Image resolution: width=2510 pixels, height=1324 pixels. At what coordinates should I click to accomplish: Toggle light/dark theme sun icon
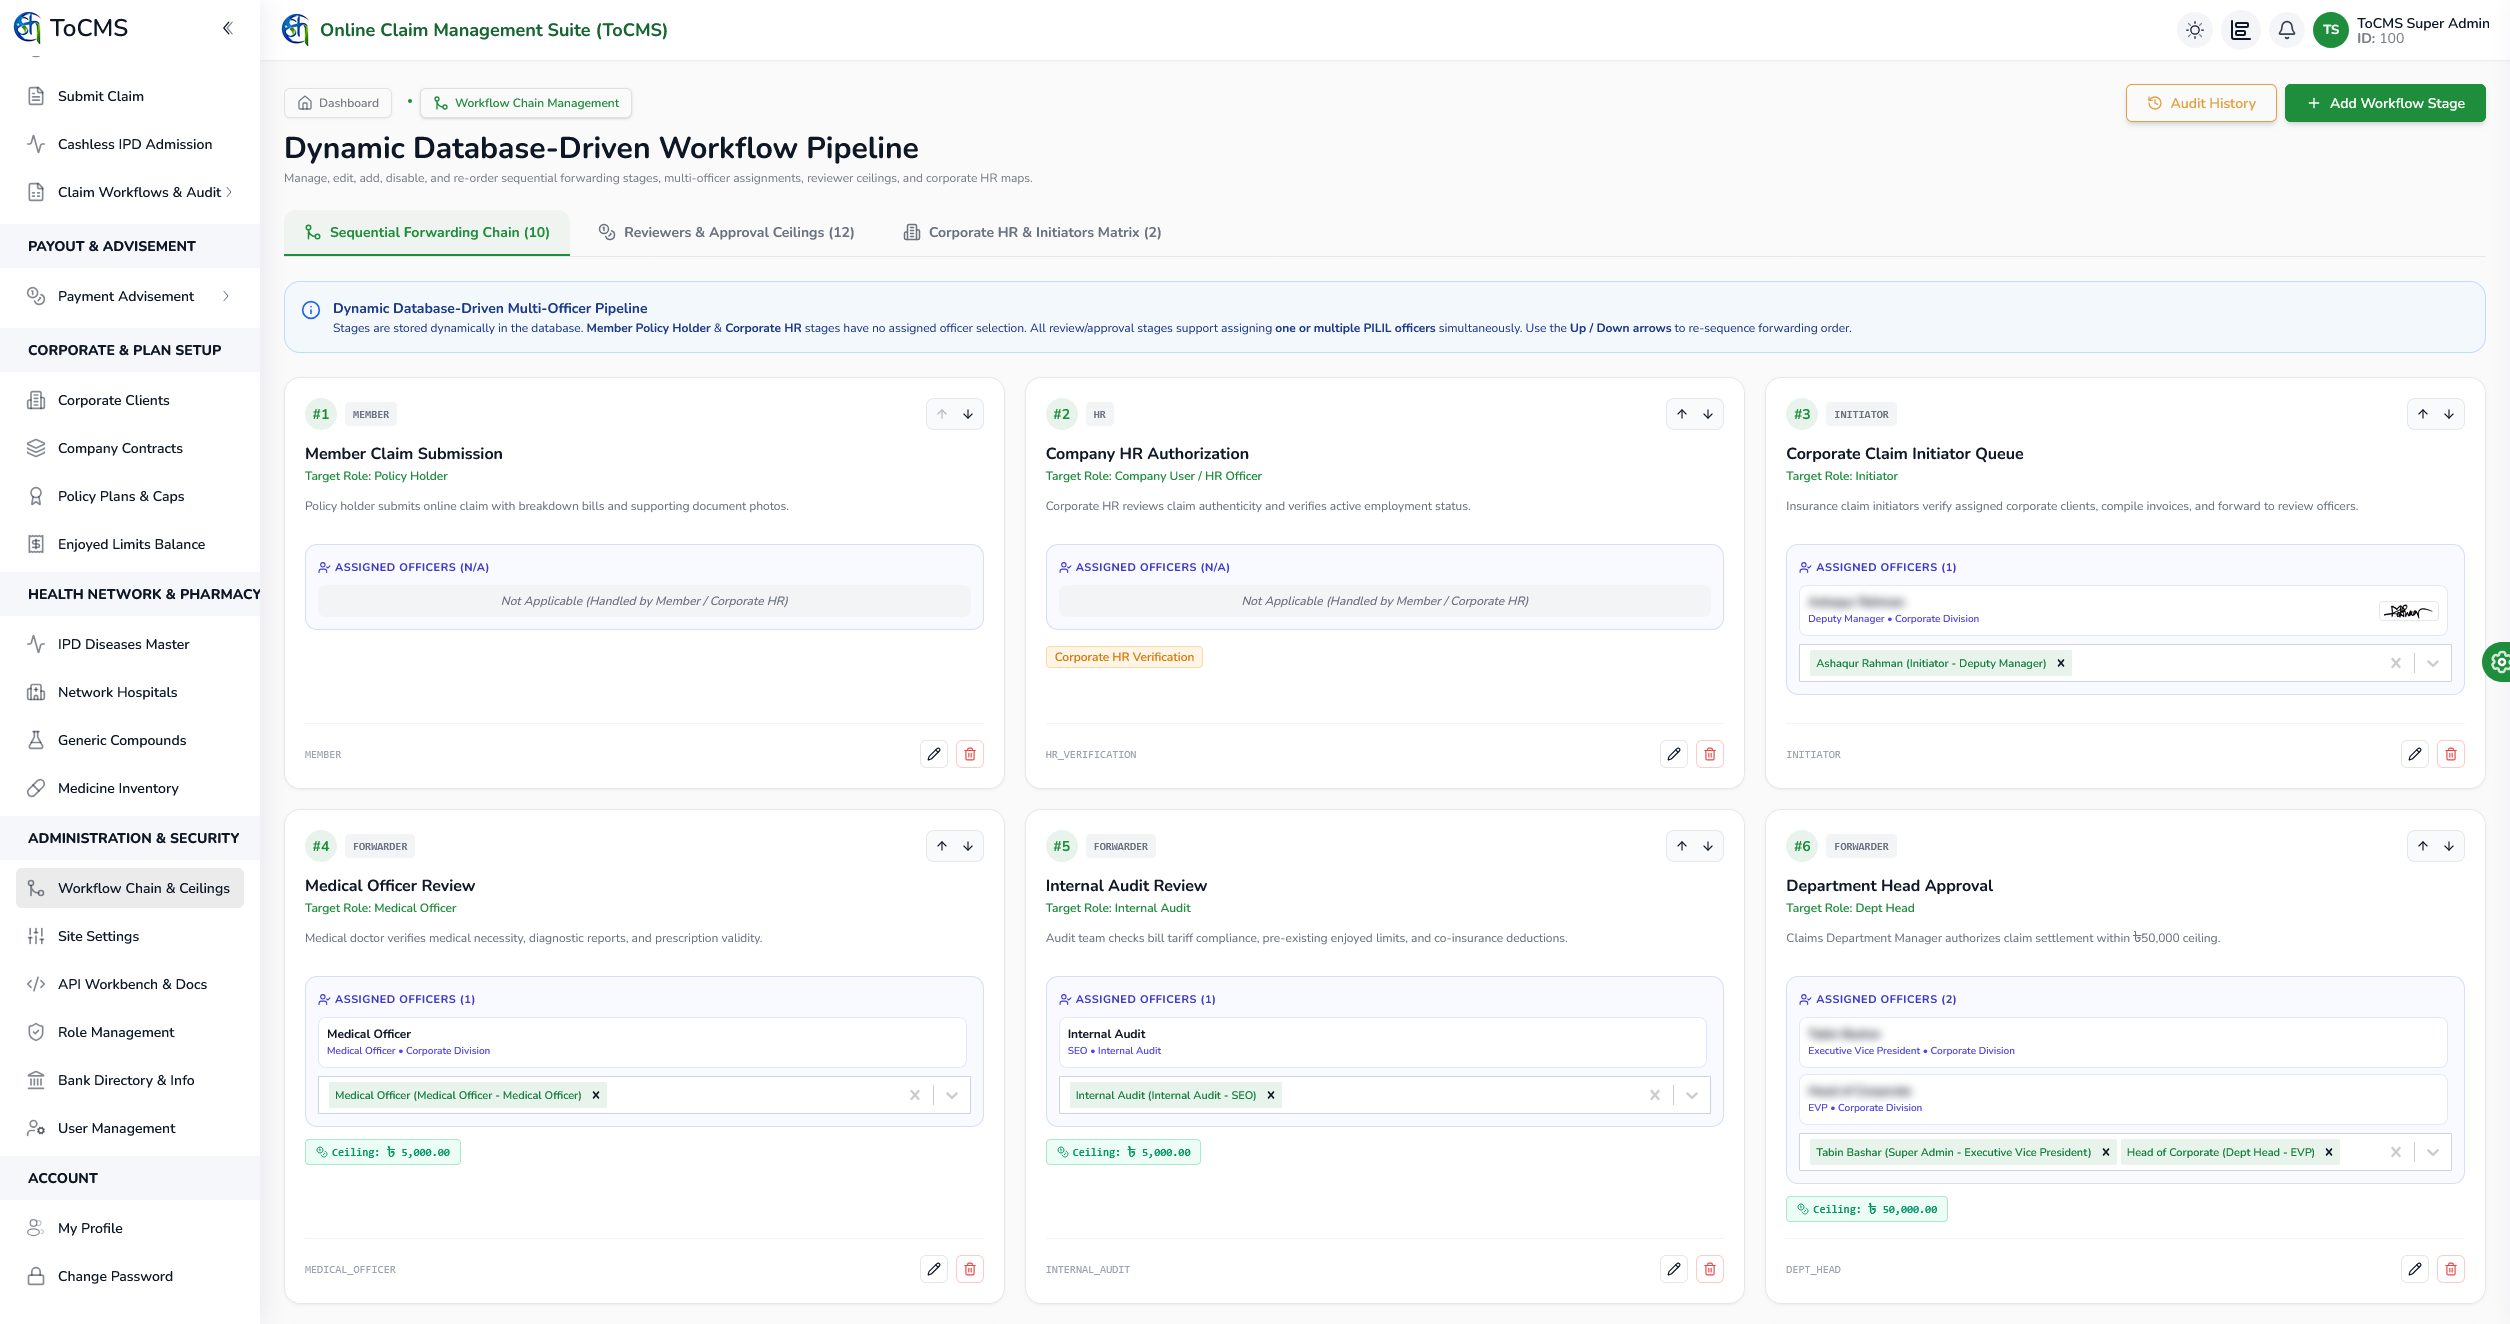point(2194,30)
